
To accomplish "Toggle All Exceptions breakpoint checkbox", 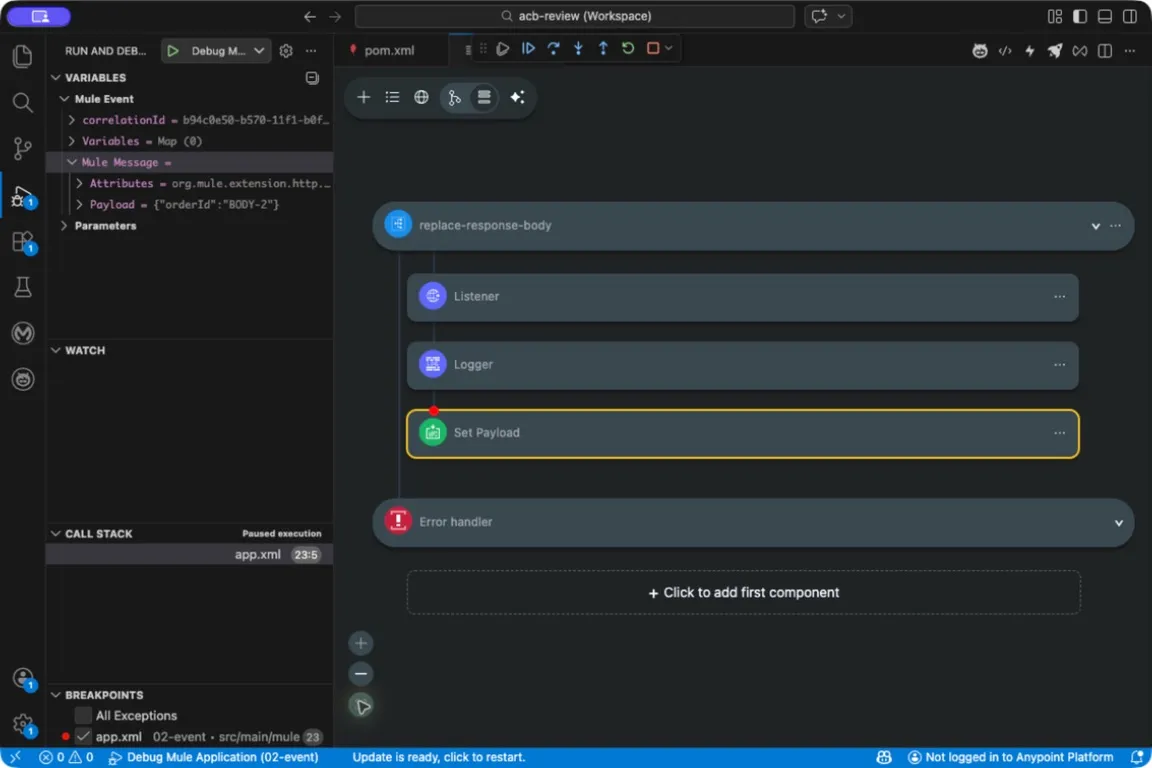I will tap(83, 716).
